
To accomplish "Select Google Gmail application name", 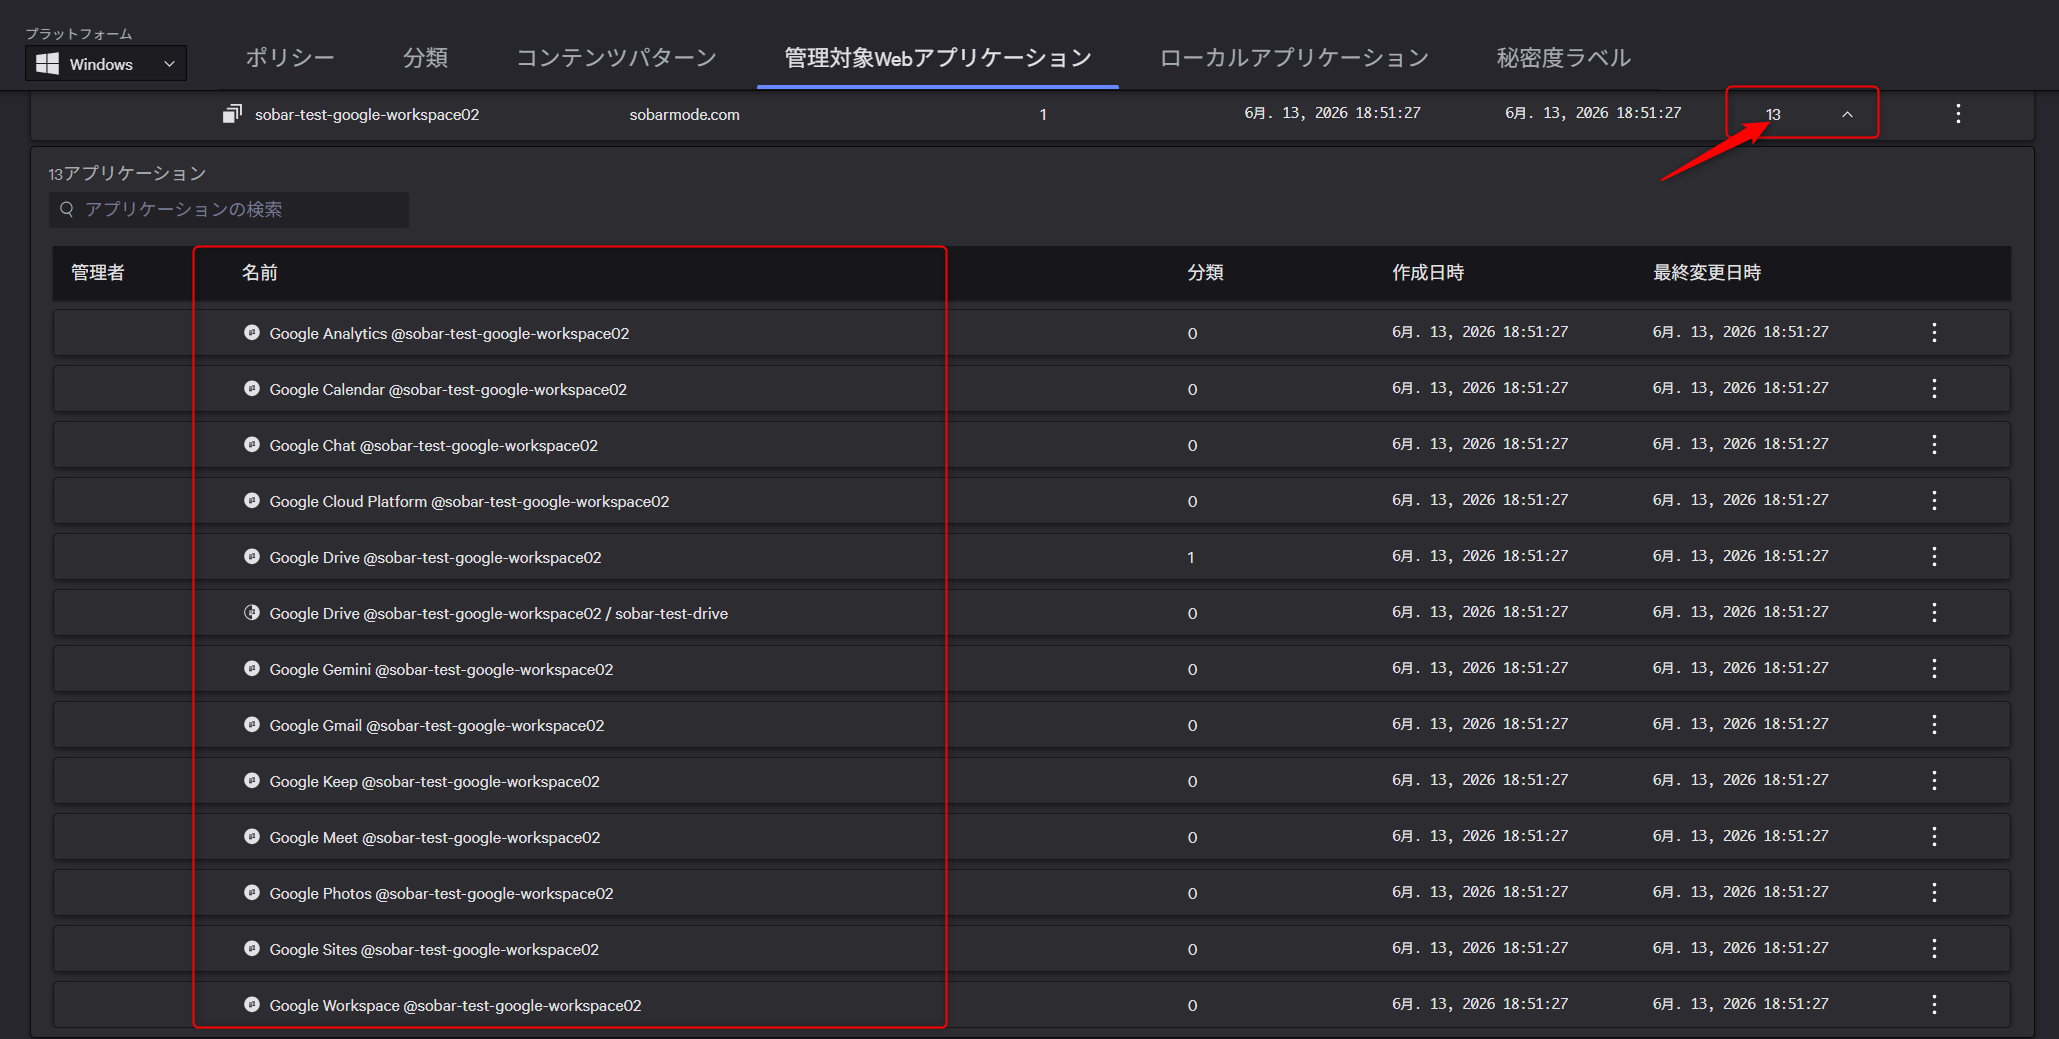I will point(437,725).
